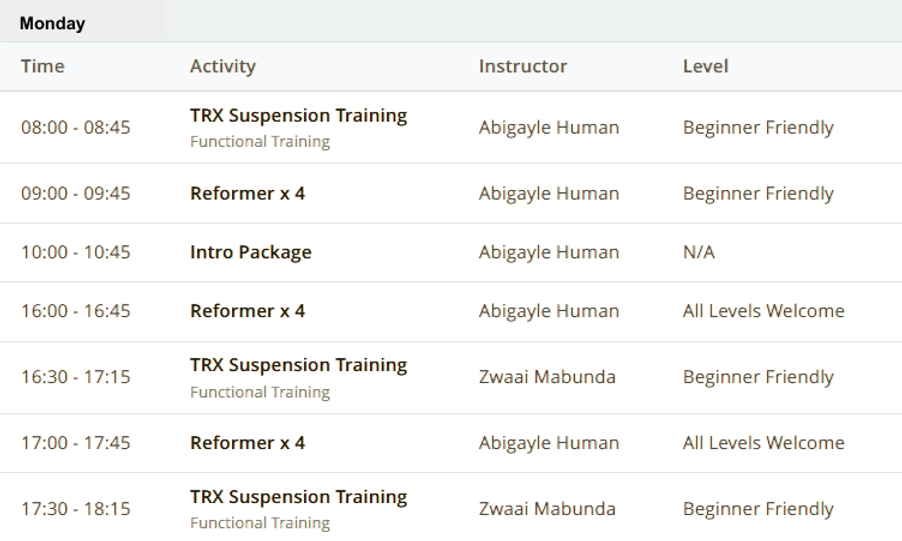Click All Levels Welcome in the 16:00 row

[x=763, y=311]
